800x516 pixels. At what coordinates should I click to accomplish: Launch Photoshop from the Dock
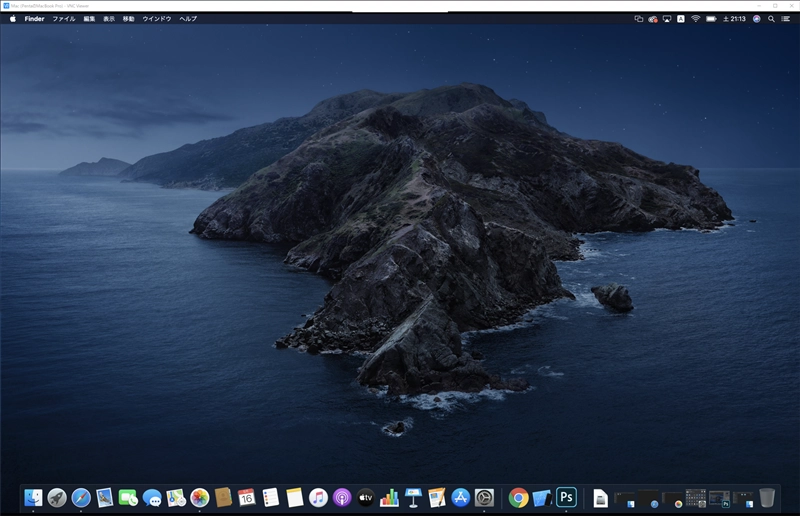click(x=567, y=497)
